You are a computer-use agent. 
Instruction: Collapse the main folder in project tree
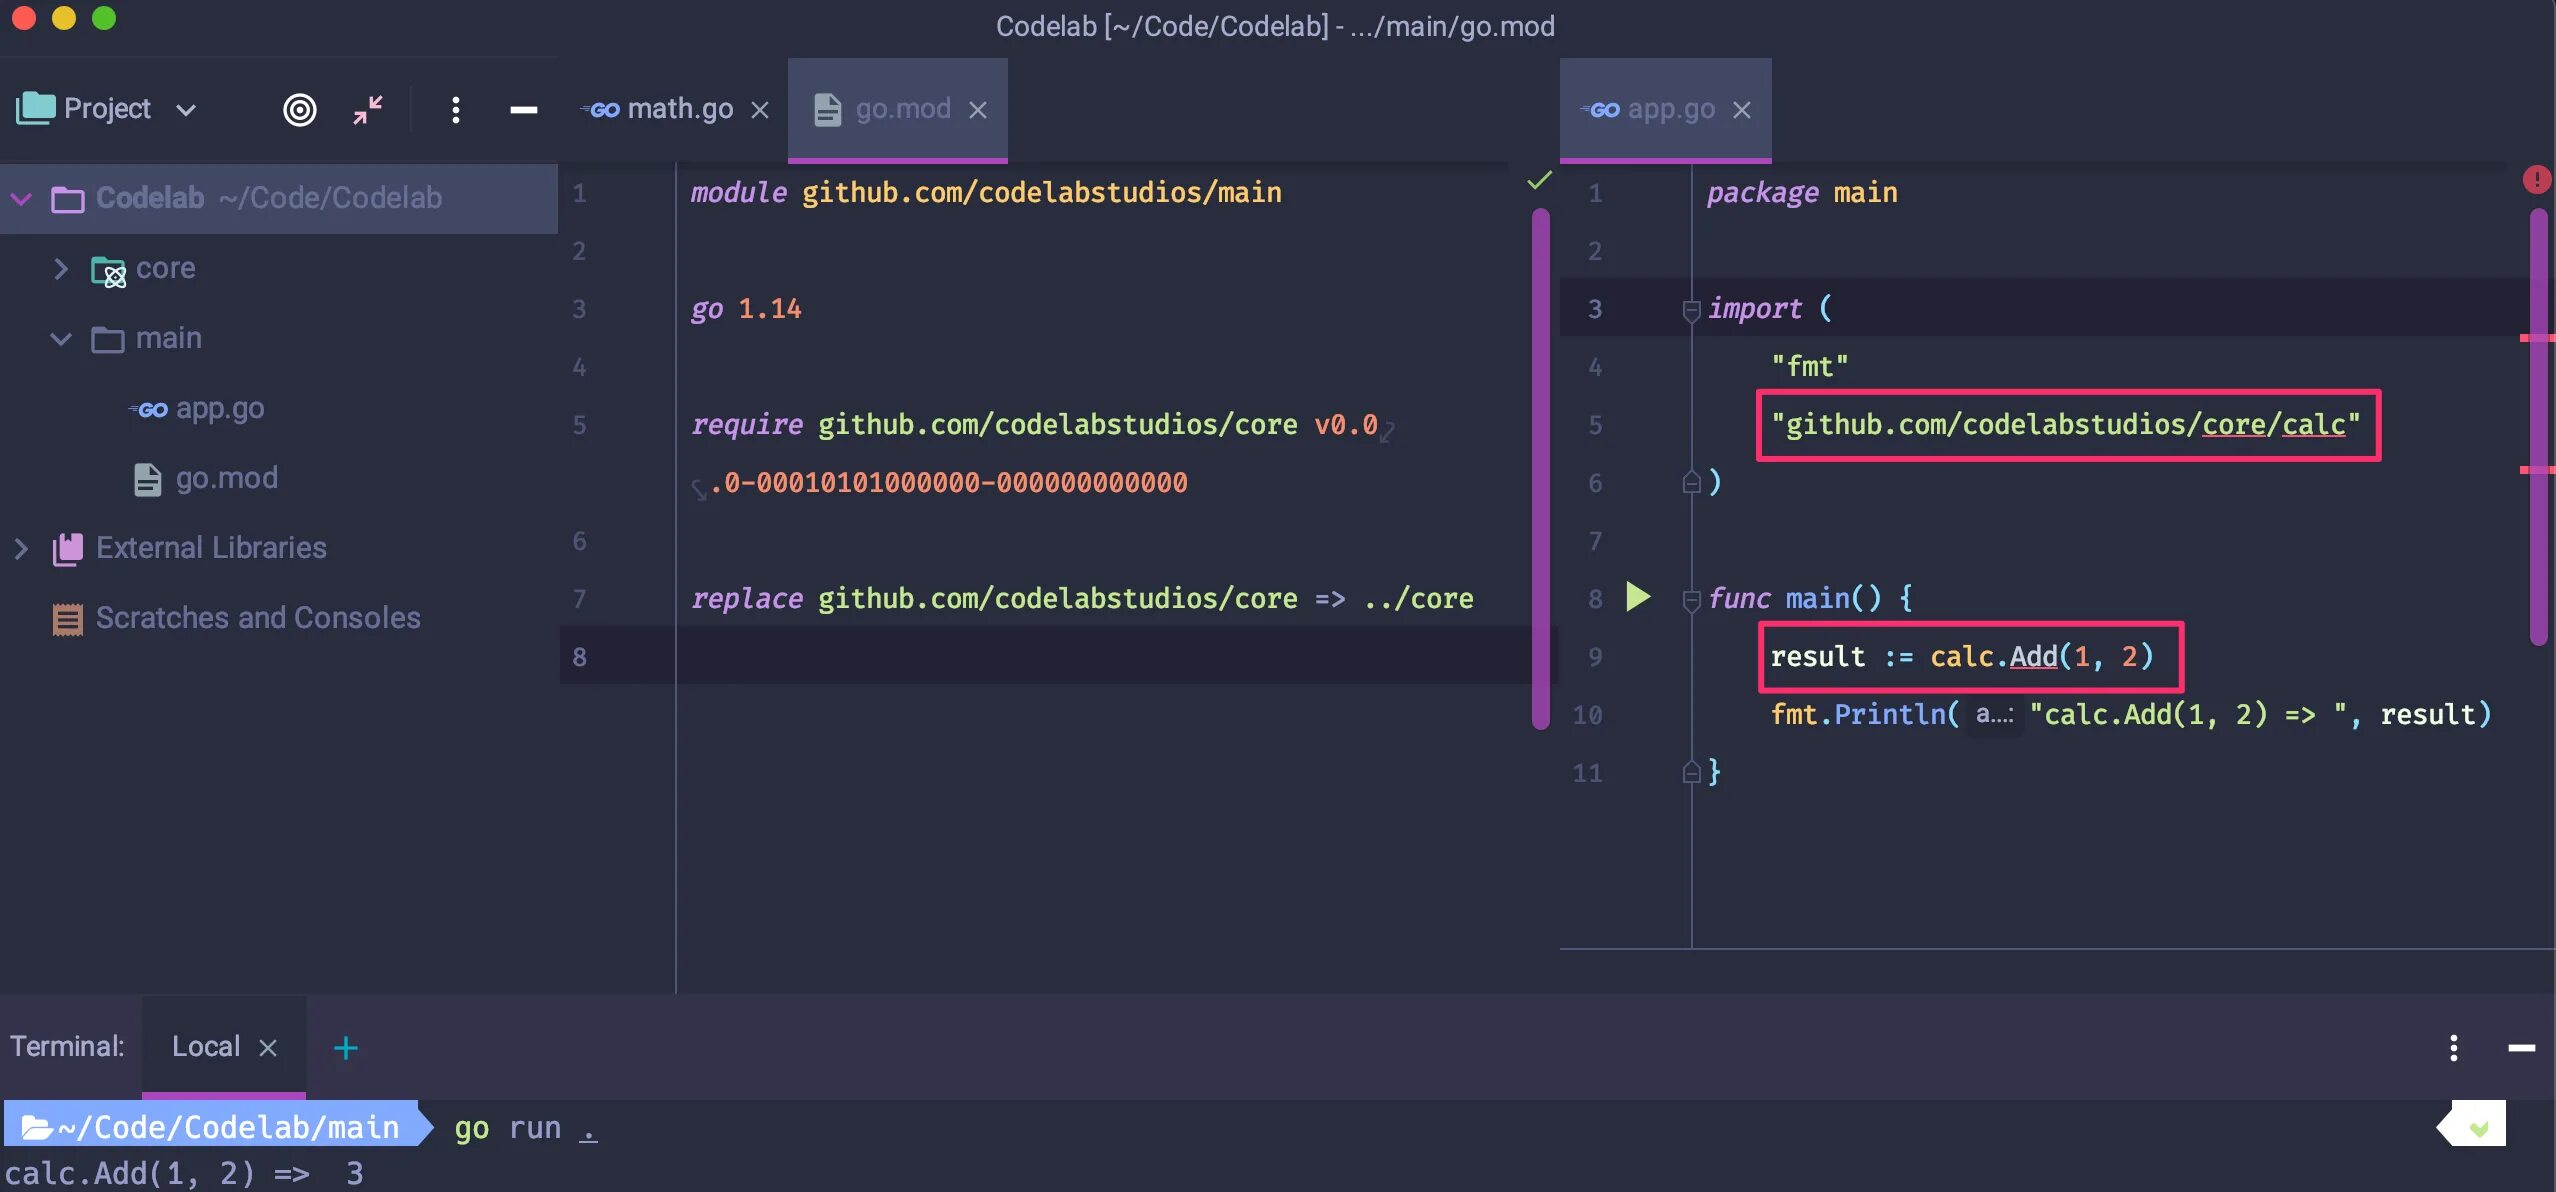point(61,338)
